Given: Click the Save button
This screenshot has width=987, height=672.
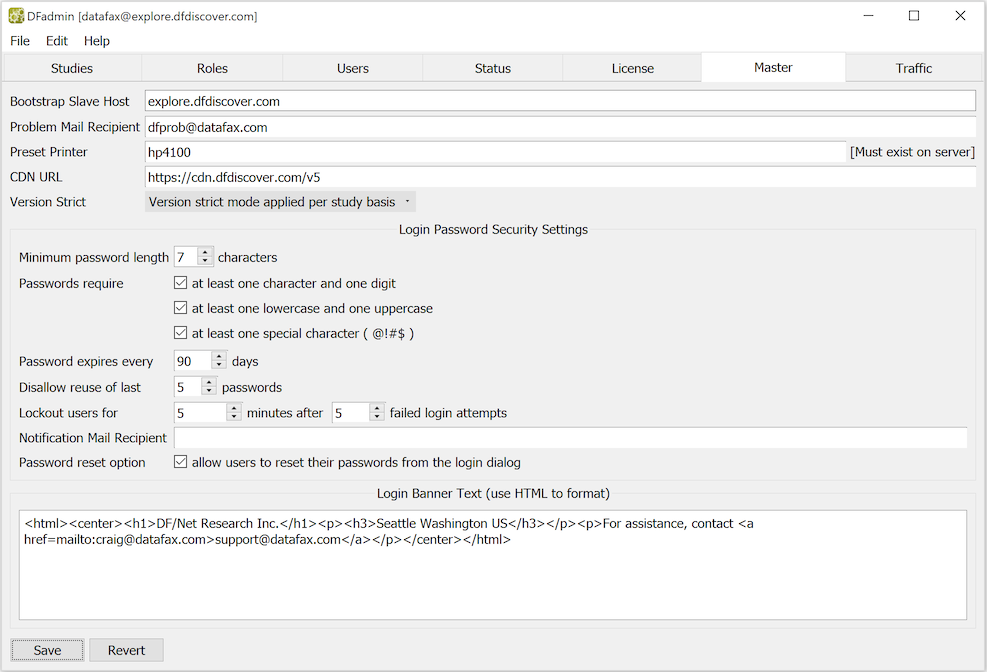Looking at the screenshot, I should 47,650.
